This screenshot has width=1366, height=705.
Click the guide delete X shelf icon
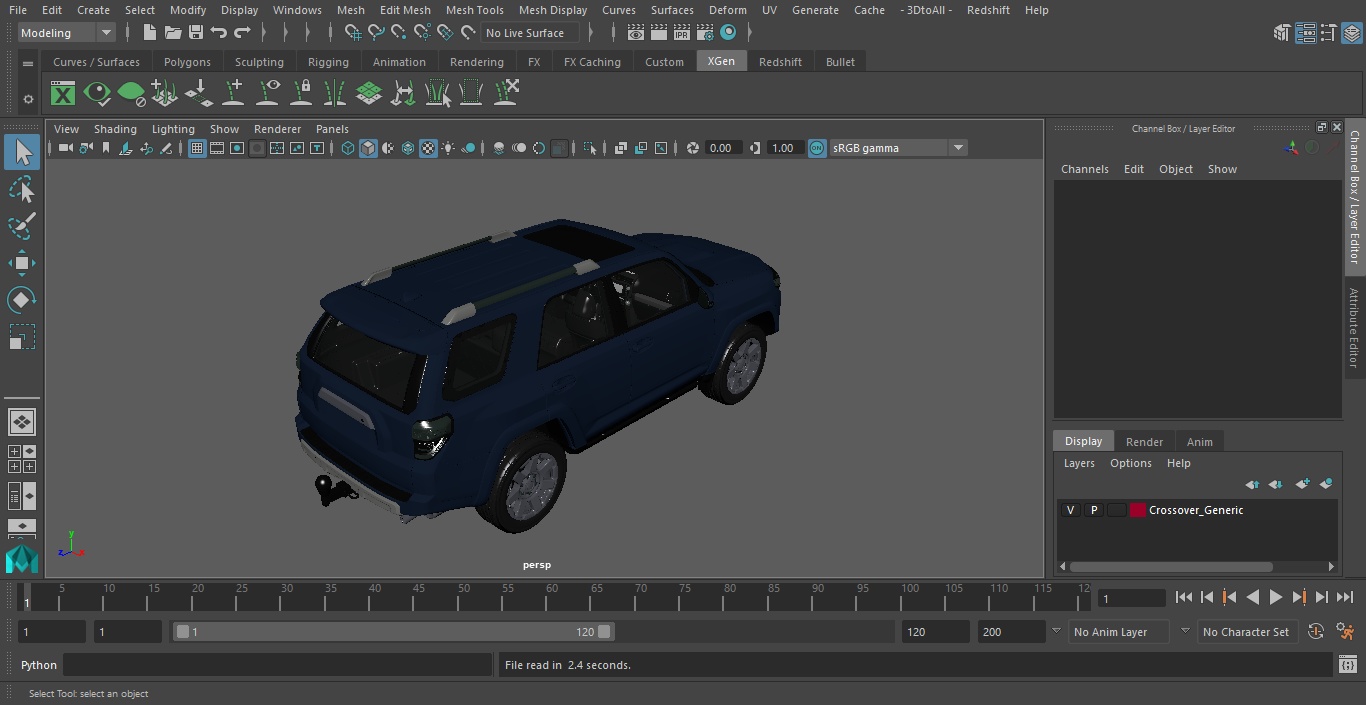coord(505,94)
